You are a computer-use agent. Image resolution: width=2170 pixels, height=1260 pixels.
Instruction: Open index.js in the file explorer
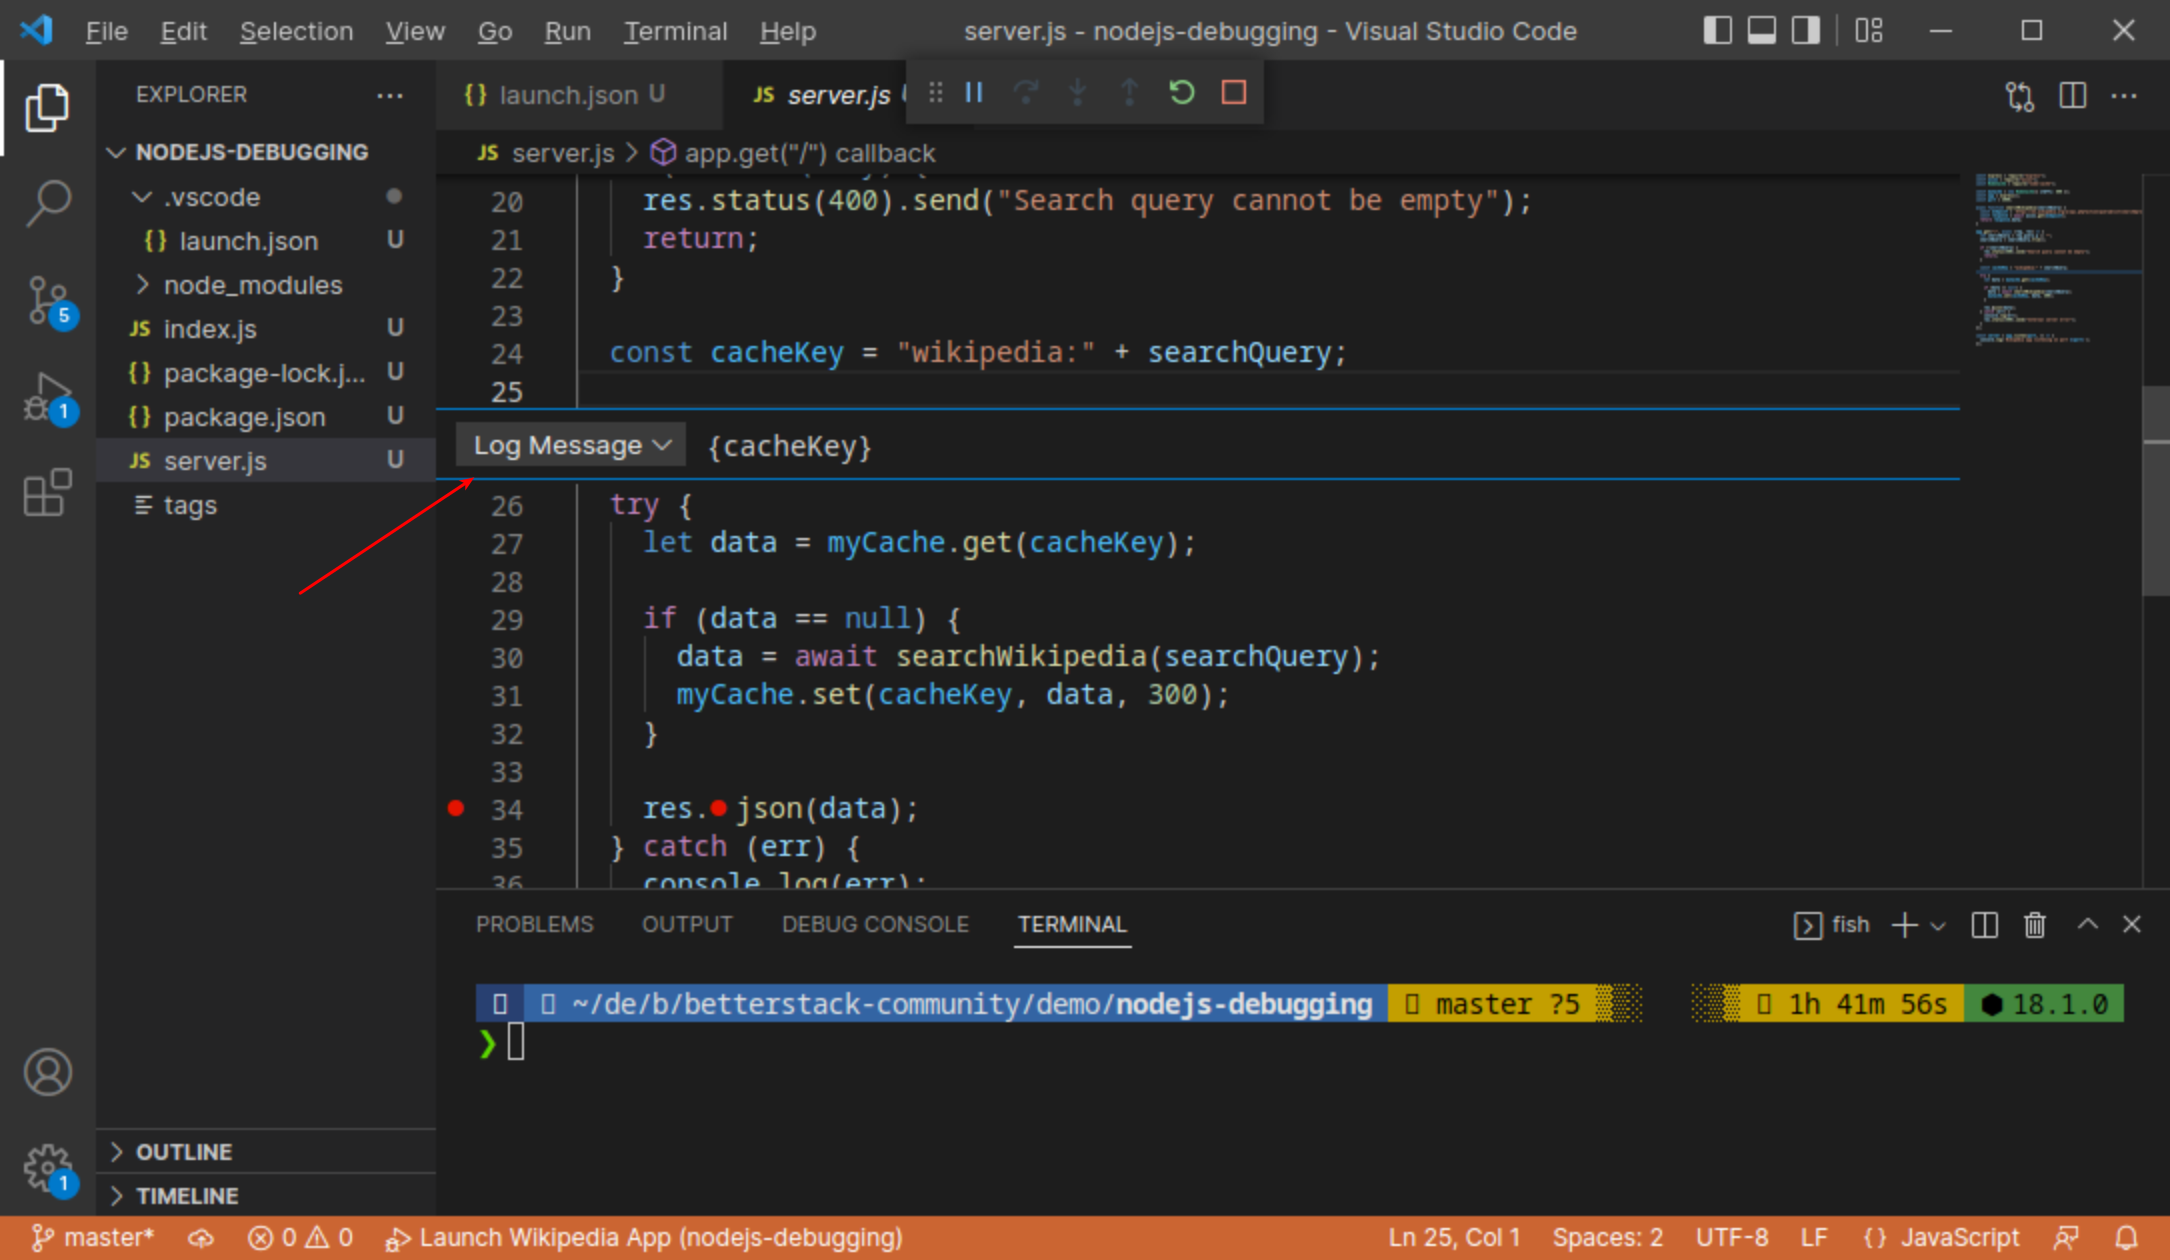tap(266, 329)
